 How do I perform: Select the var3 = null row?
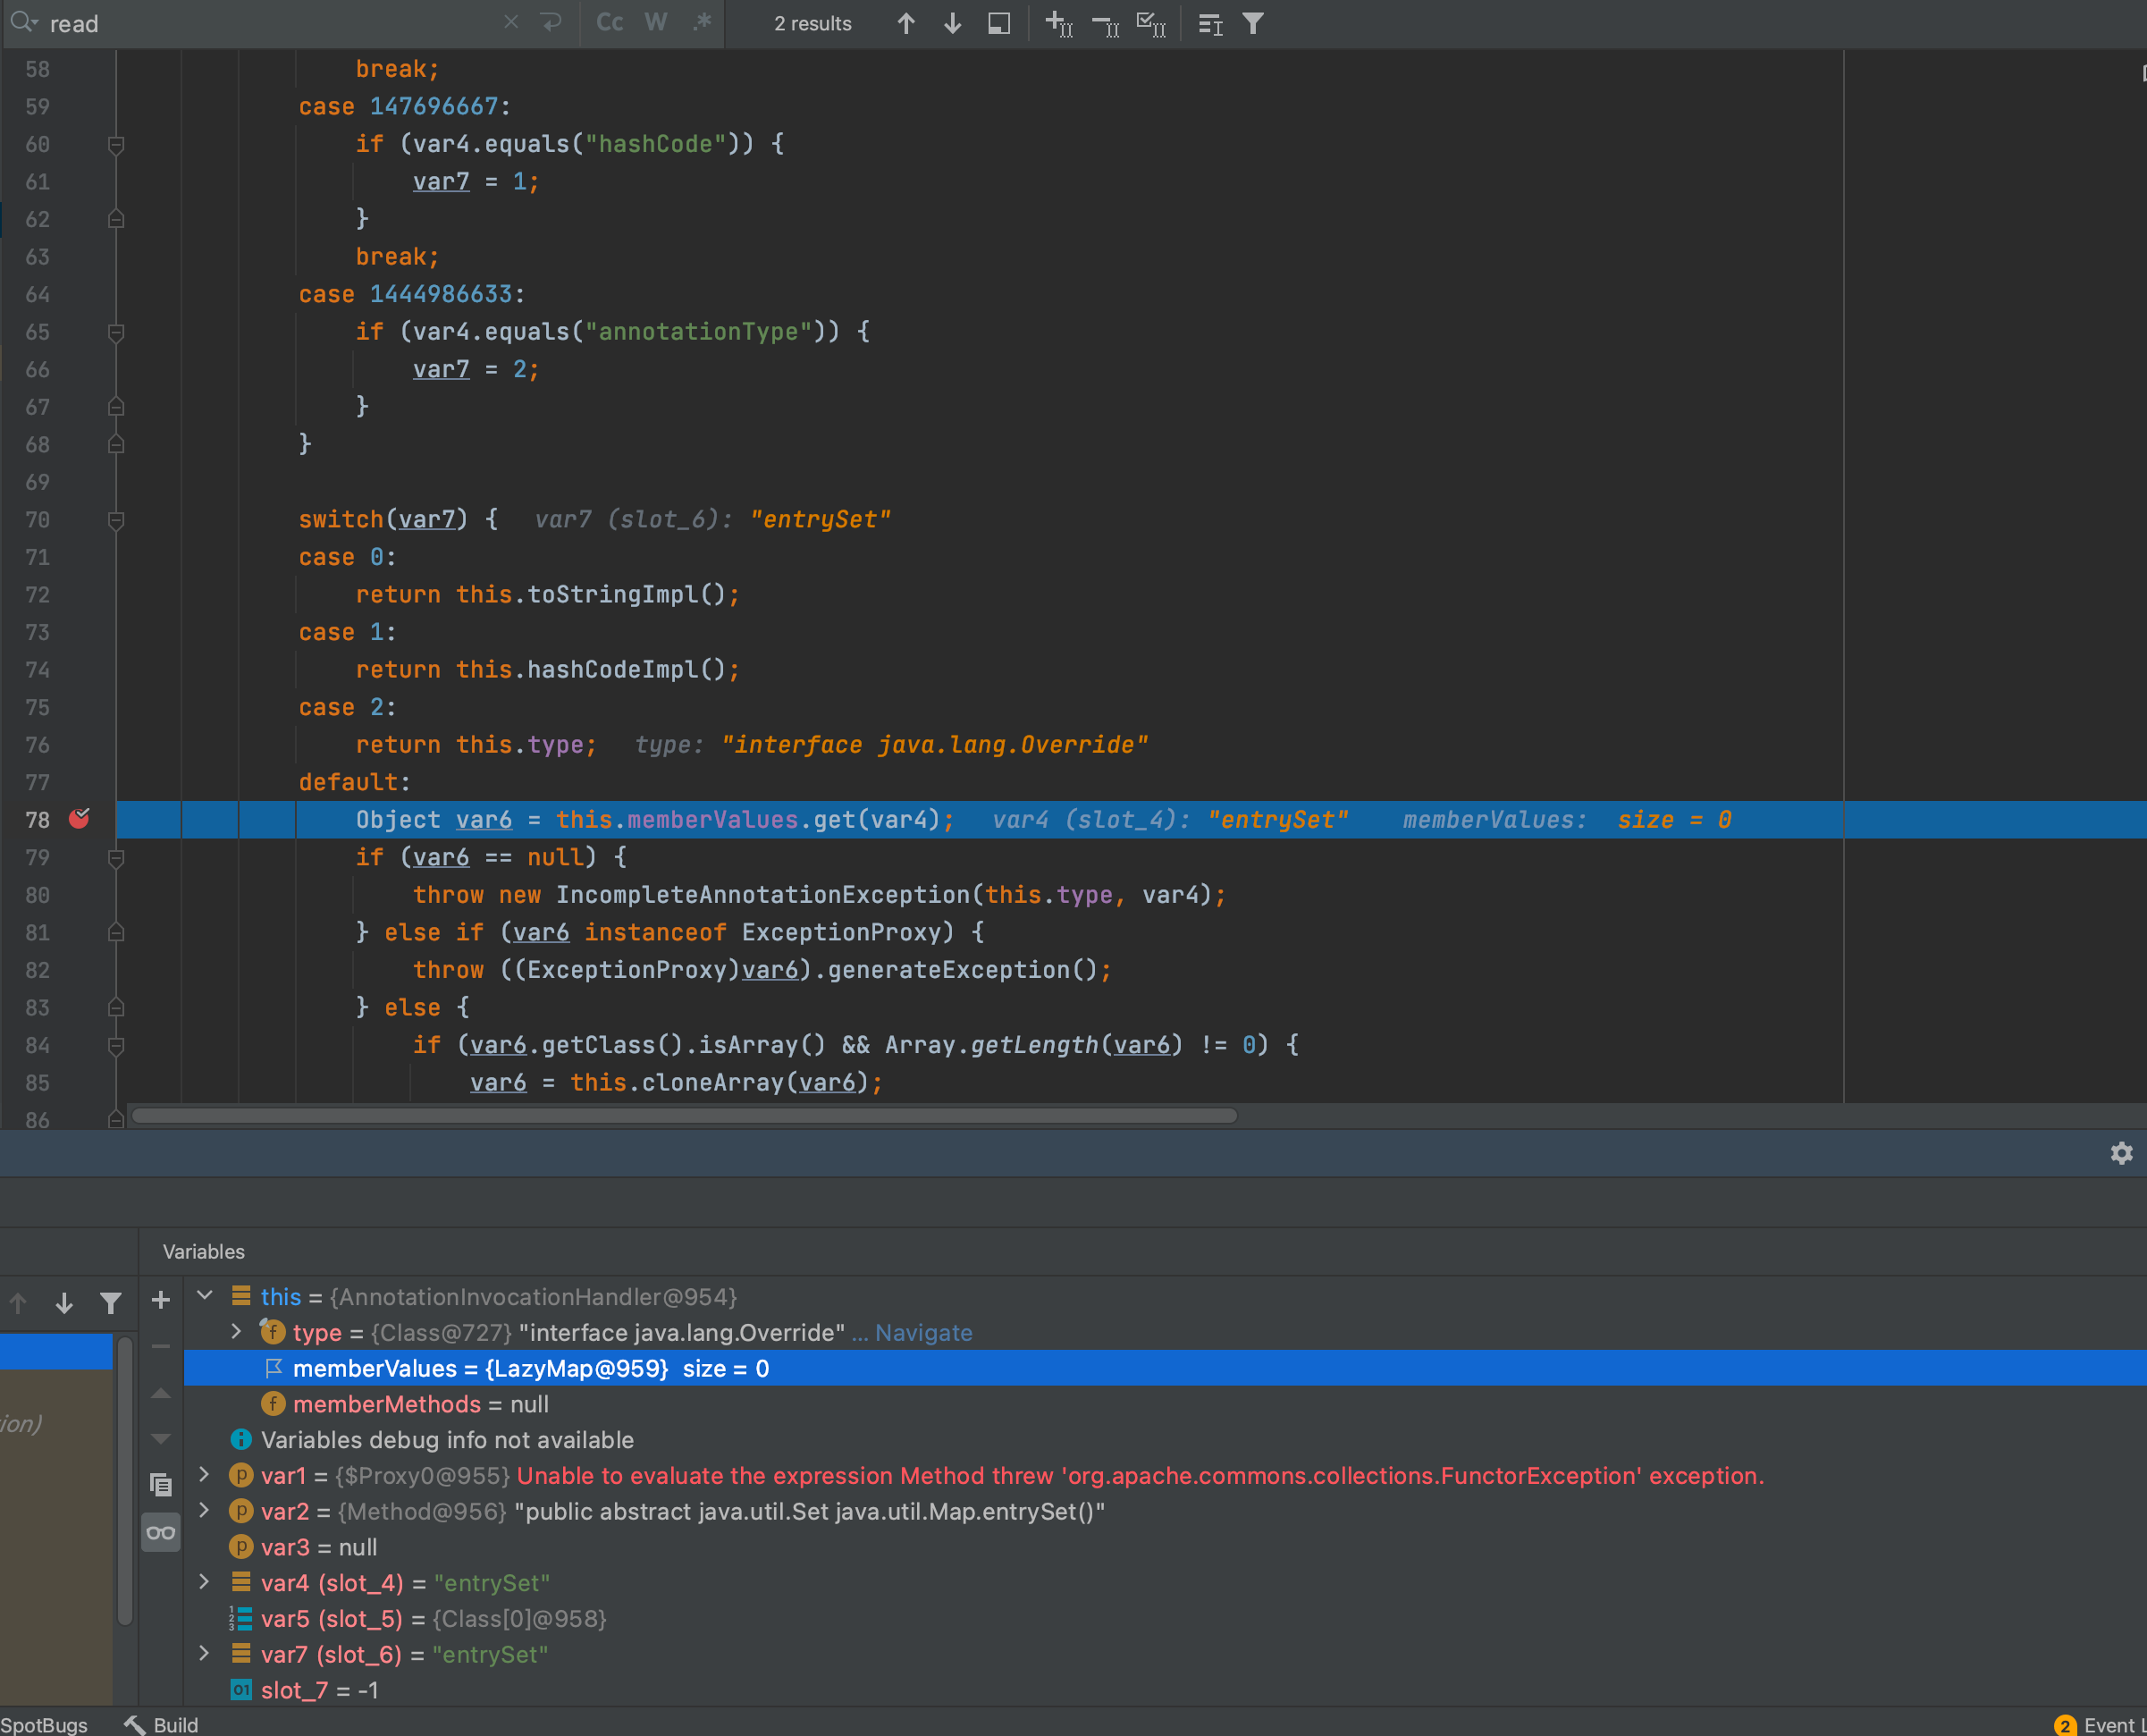(x=1165, y=1547)
